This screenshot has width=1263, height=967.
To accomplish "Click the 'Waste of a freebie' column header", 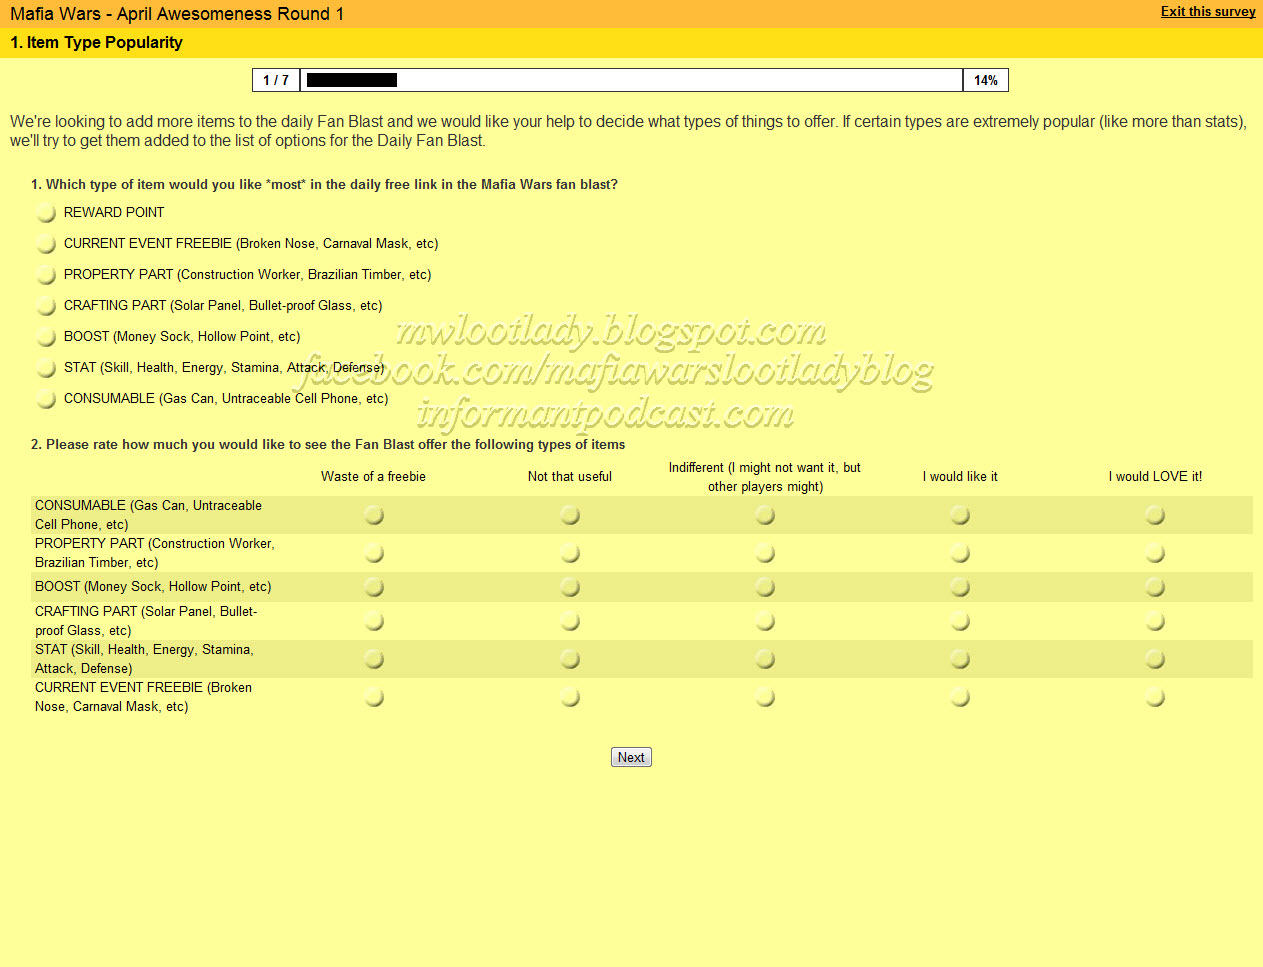I will 373,476.
